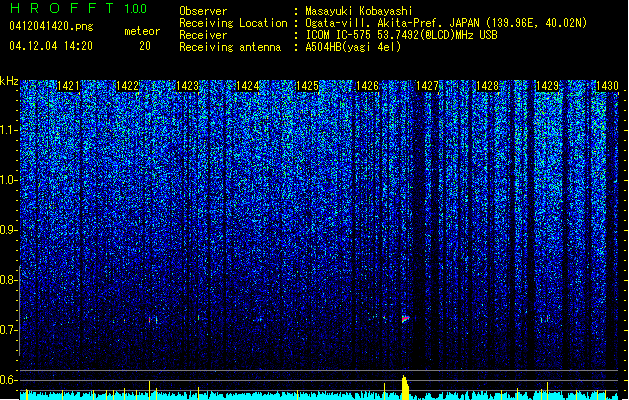This screenshot has width=629, height=400.
Task: Click the 1426 time marker
Action: point(367,86)
